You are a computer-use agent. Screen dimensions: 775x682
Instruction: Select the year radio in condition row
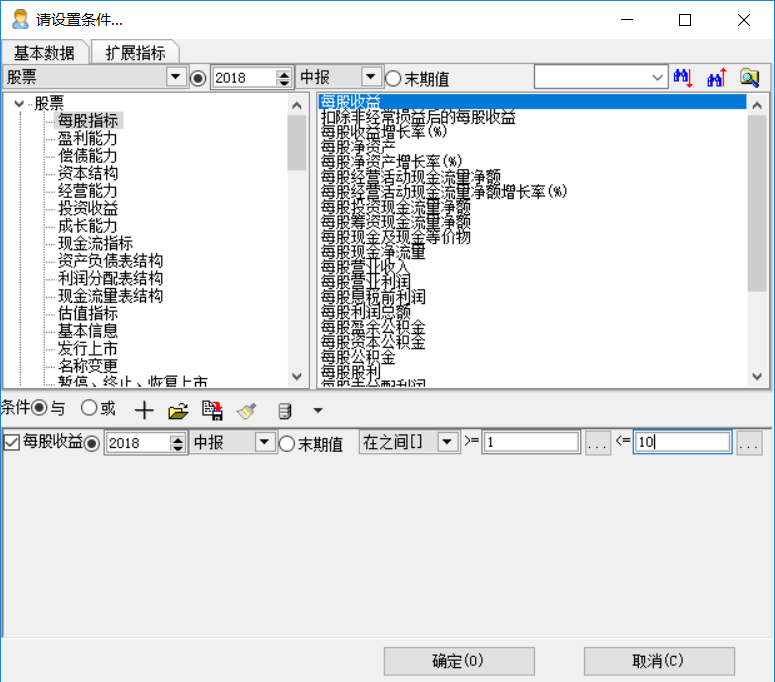[91, 443]
